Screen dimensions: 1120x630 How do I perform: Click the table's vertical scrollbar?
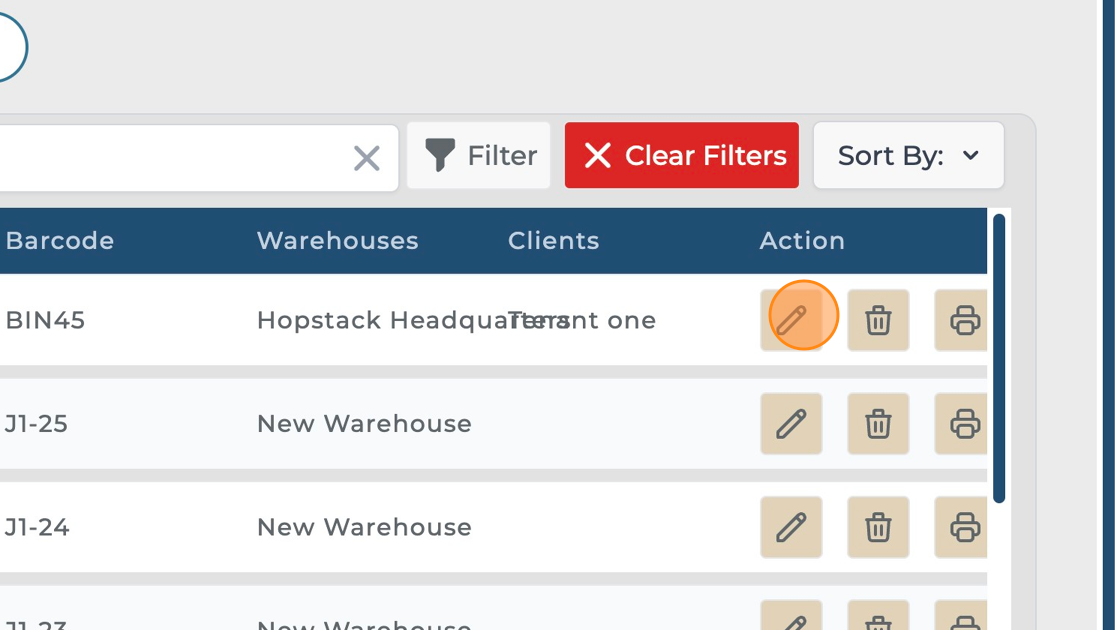[x=998, y=358]
